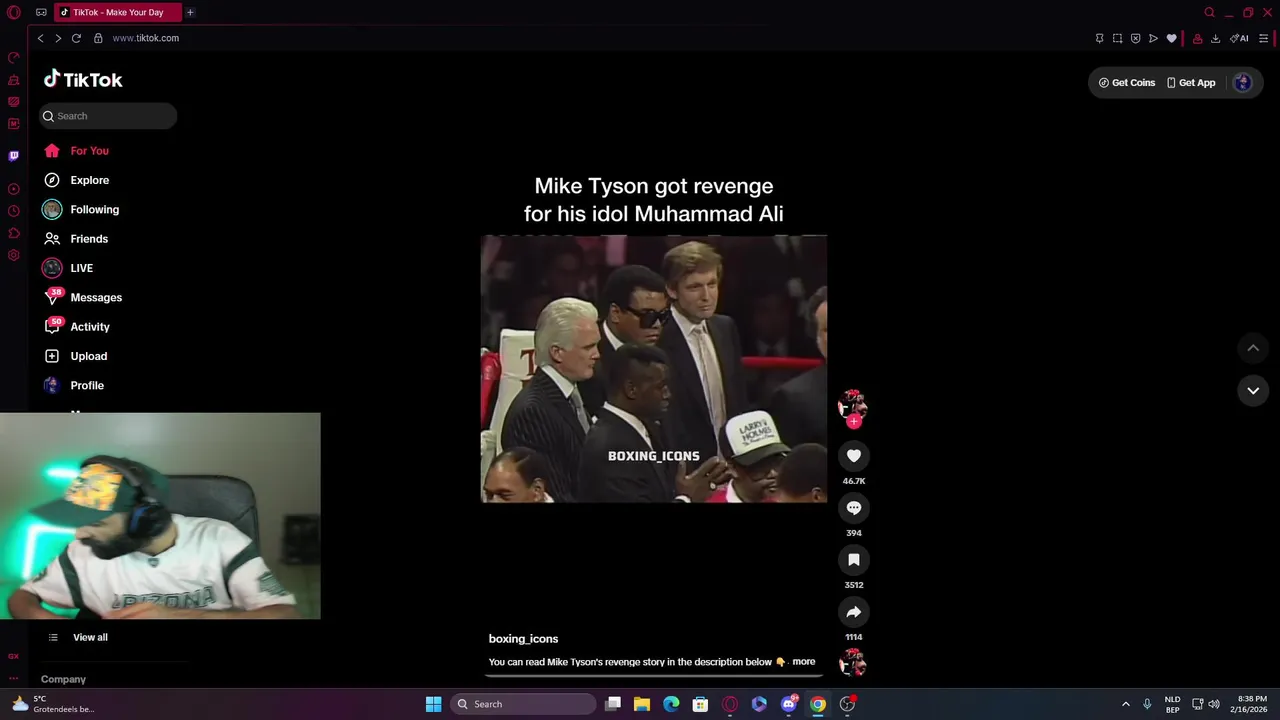Open the LIVE section
1280x720 pixels.
tap(70, 268)
